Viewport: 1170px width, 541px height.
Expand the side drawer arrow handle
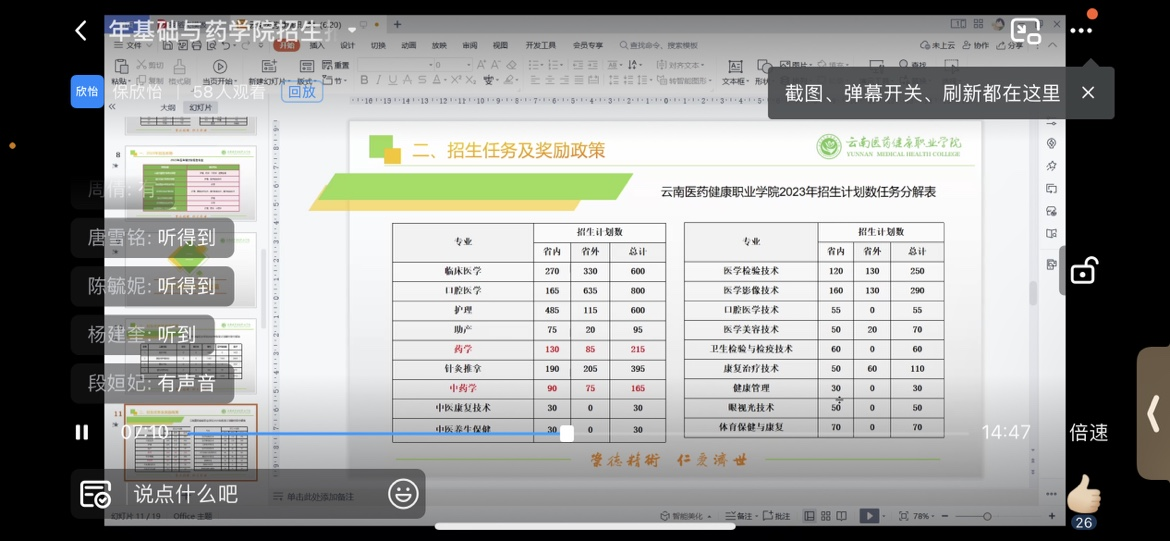tap(1154, 413)
